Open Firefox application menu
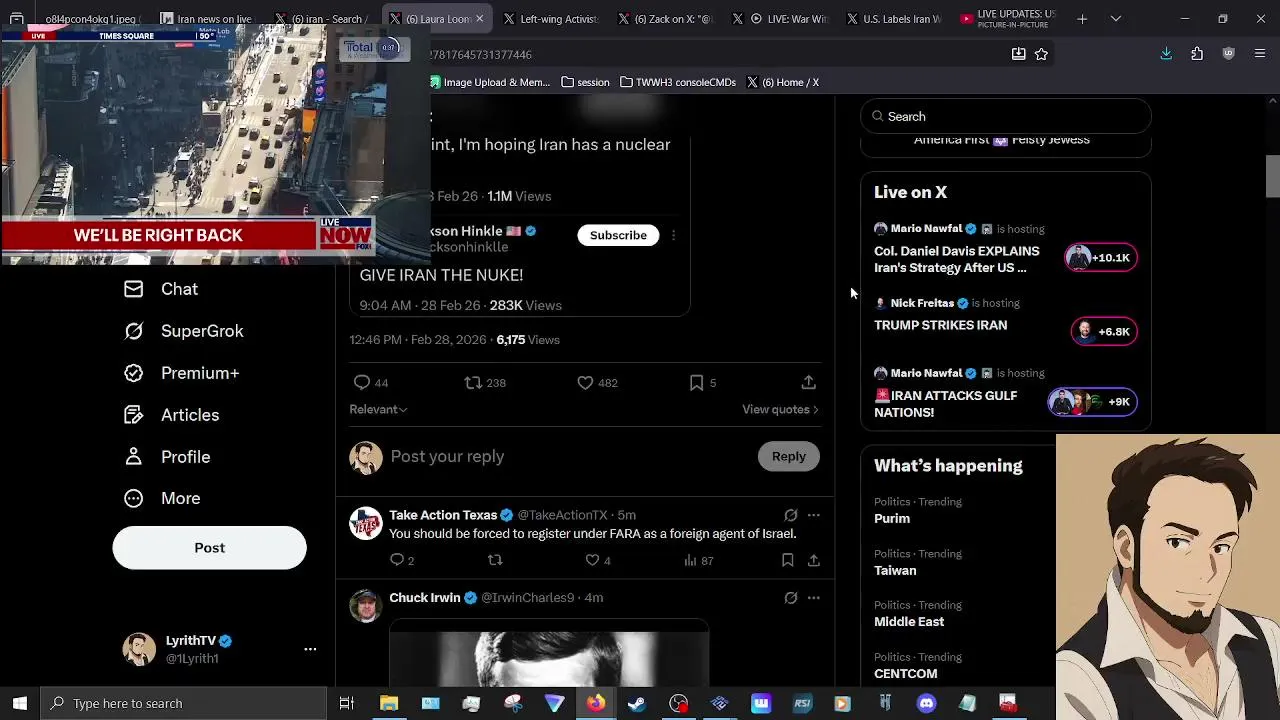The height and width of the screenshot is (720, 1280). pos(1259,54)
